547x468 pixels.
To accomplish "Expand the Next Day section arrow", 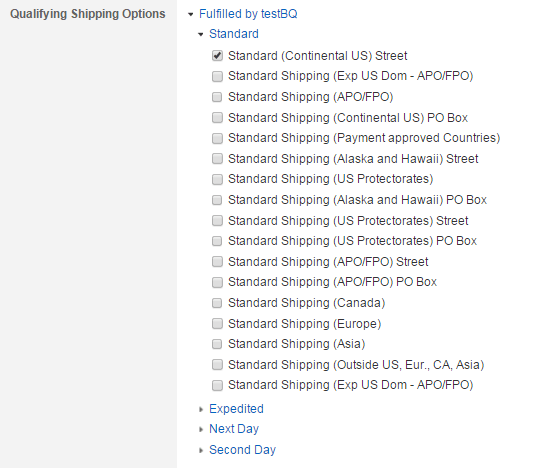I will (x=201, y=429).
